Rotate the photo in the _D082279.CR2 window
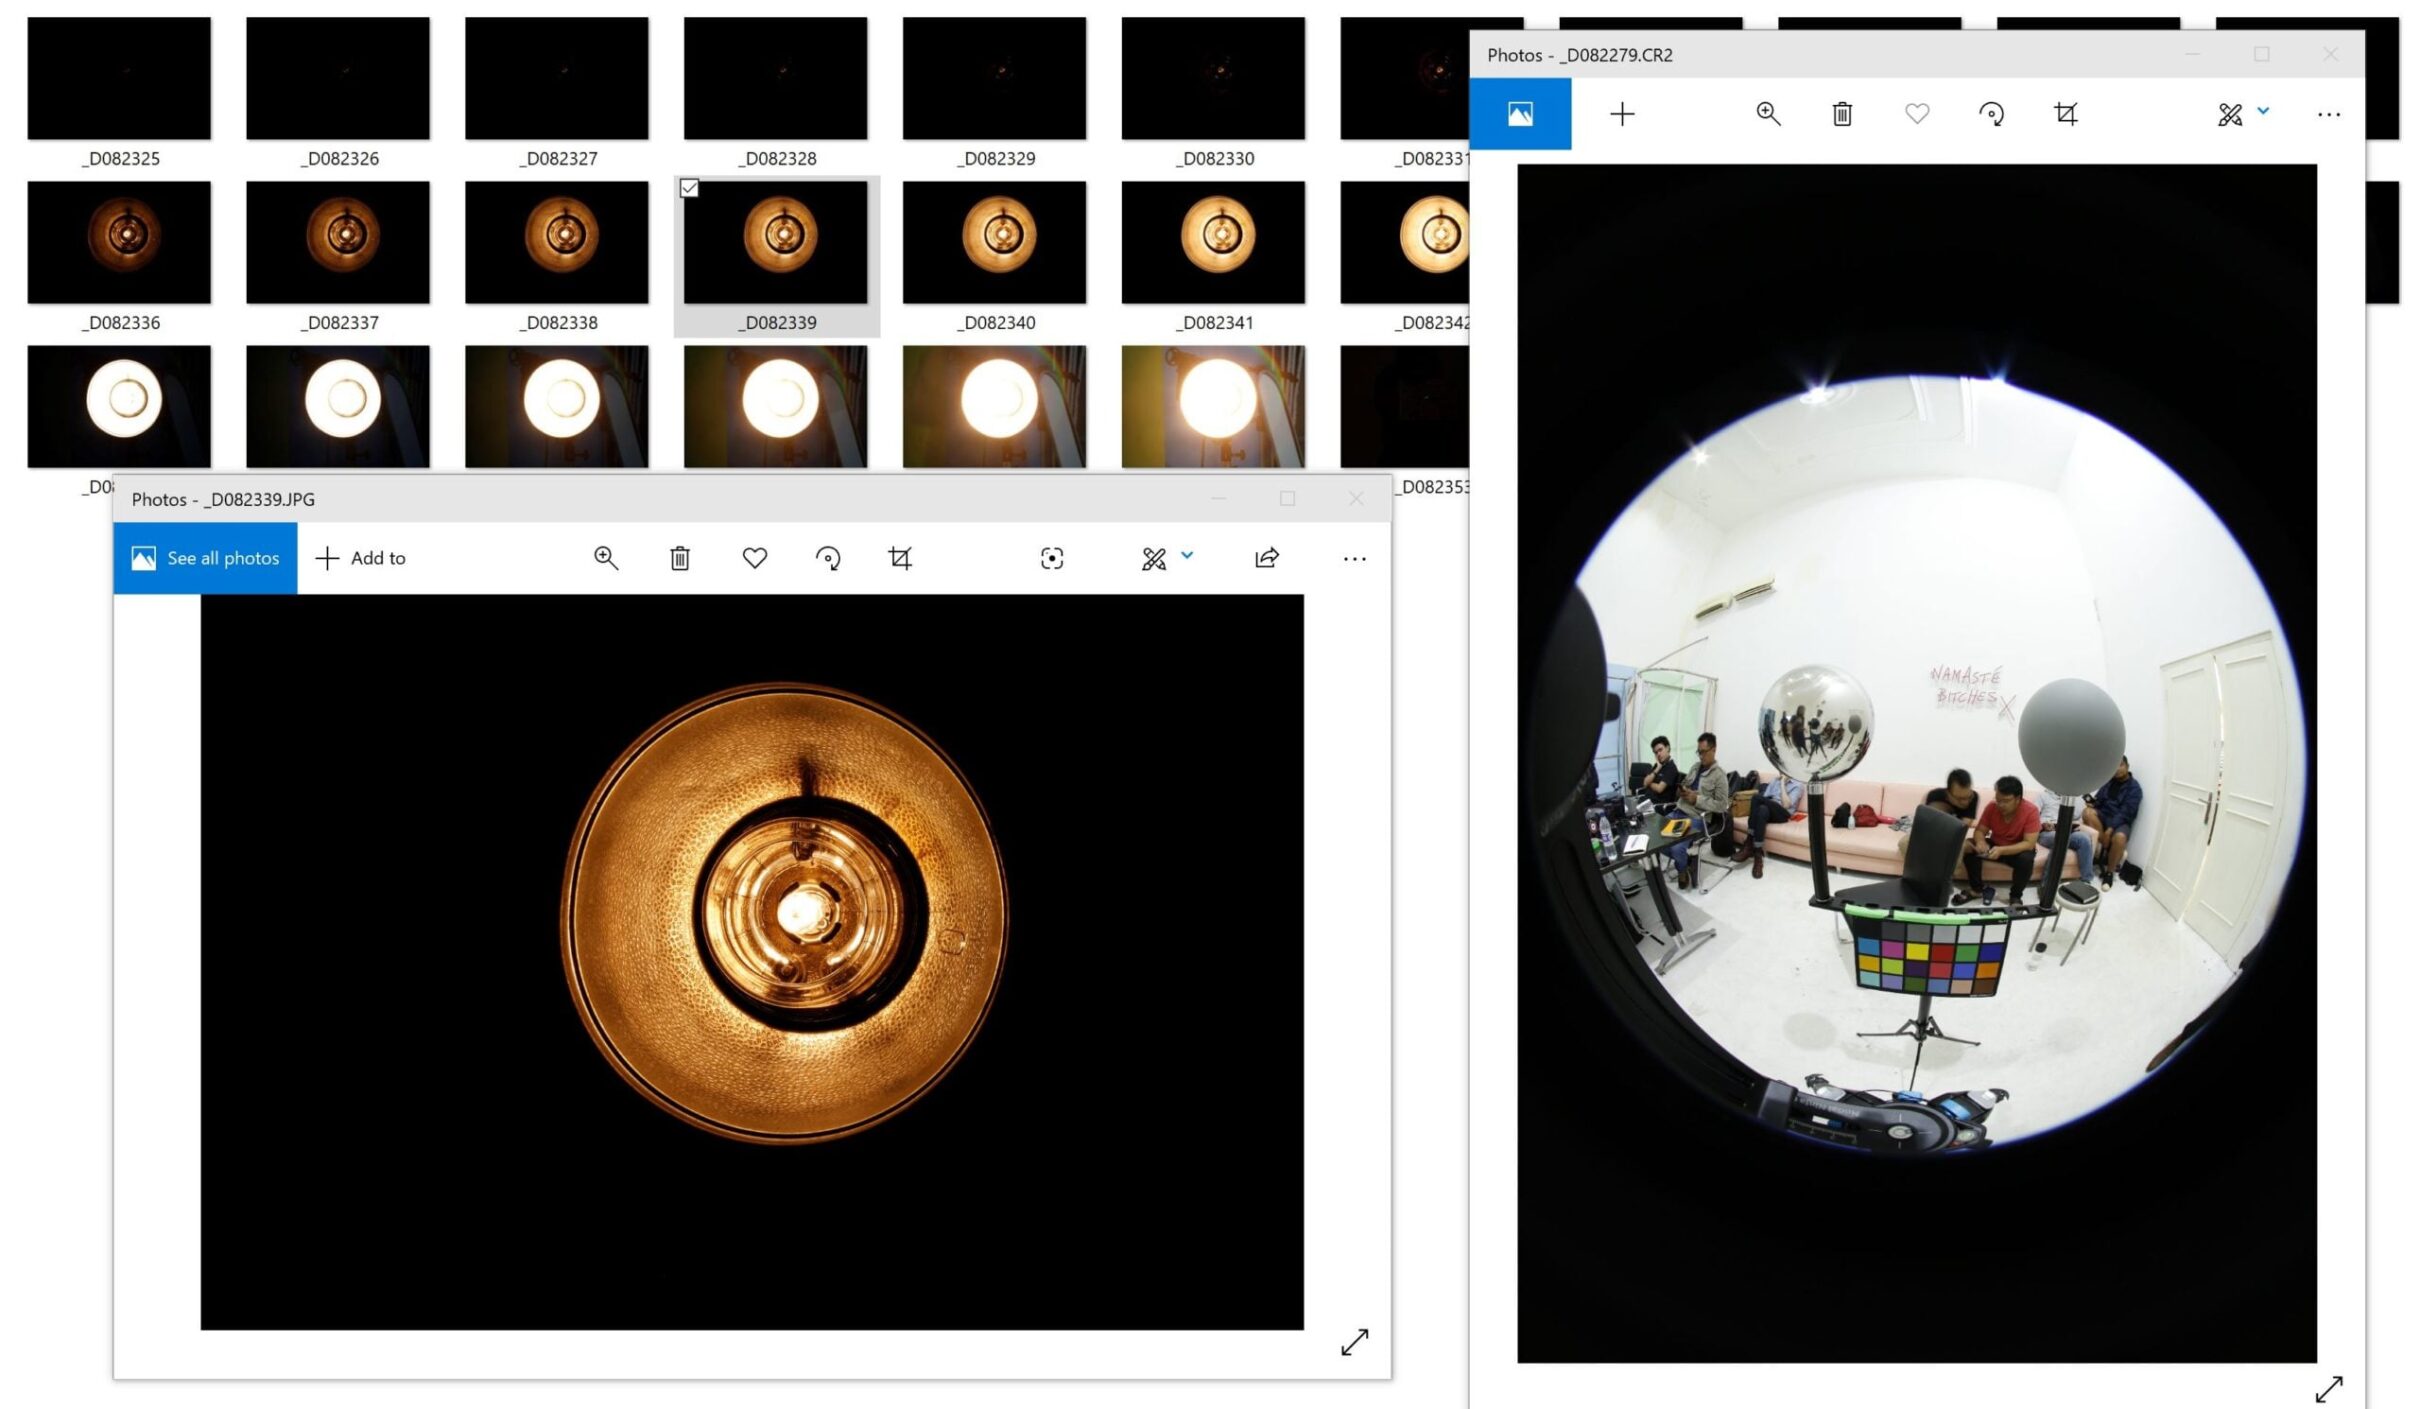Screen dimensions: 2420x1409 pos(1991,114)
